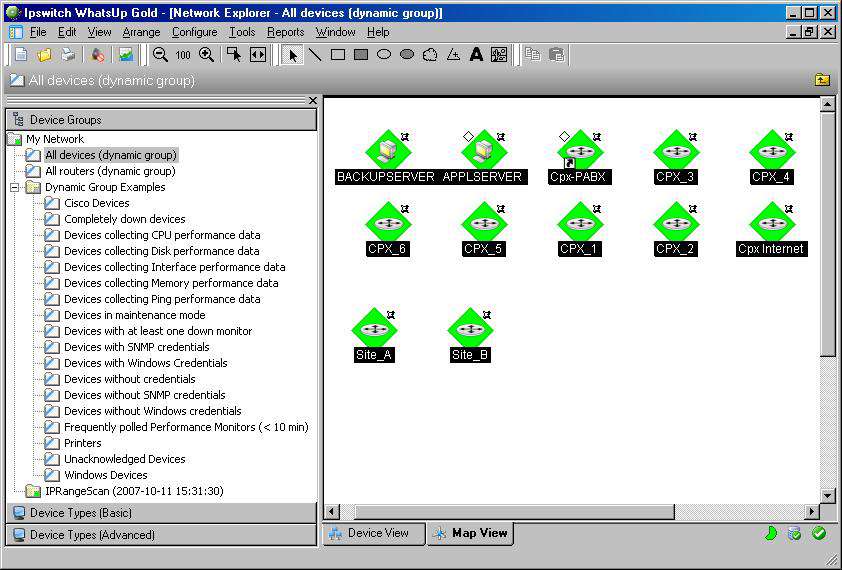
Task: Collapse the Dynamic Group Examples folder
Action: click(x=14, y=187)
